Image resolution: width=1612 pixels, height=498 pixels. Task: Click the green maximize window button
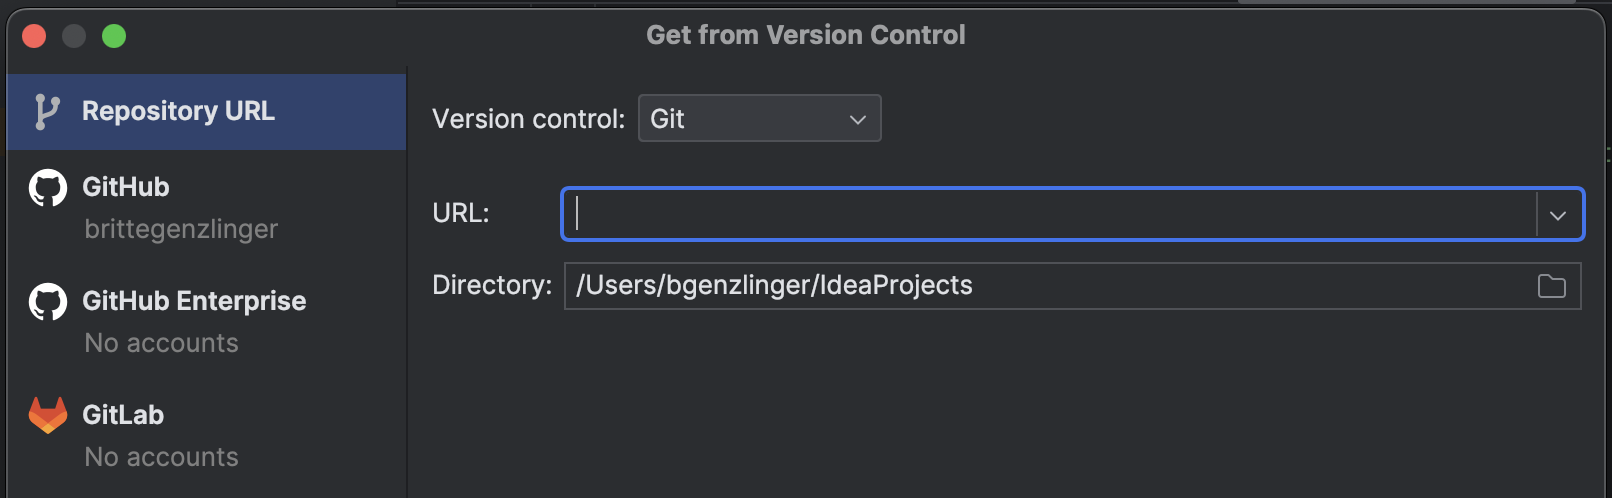click(114, 37)
